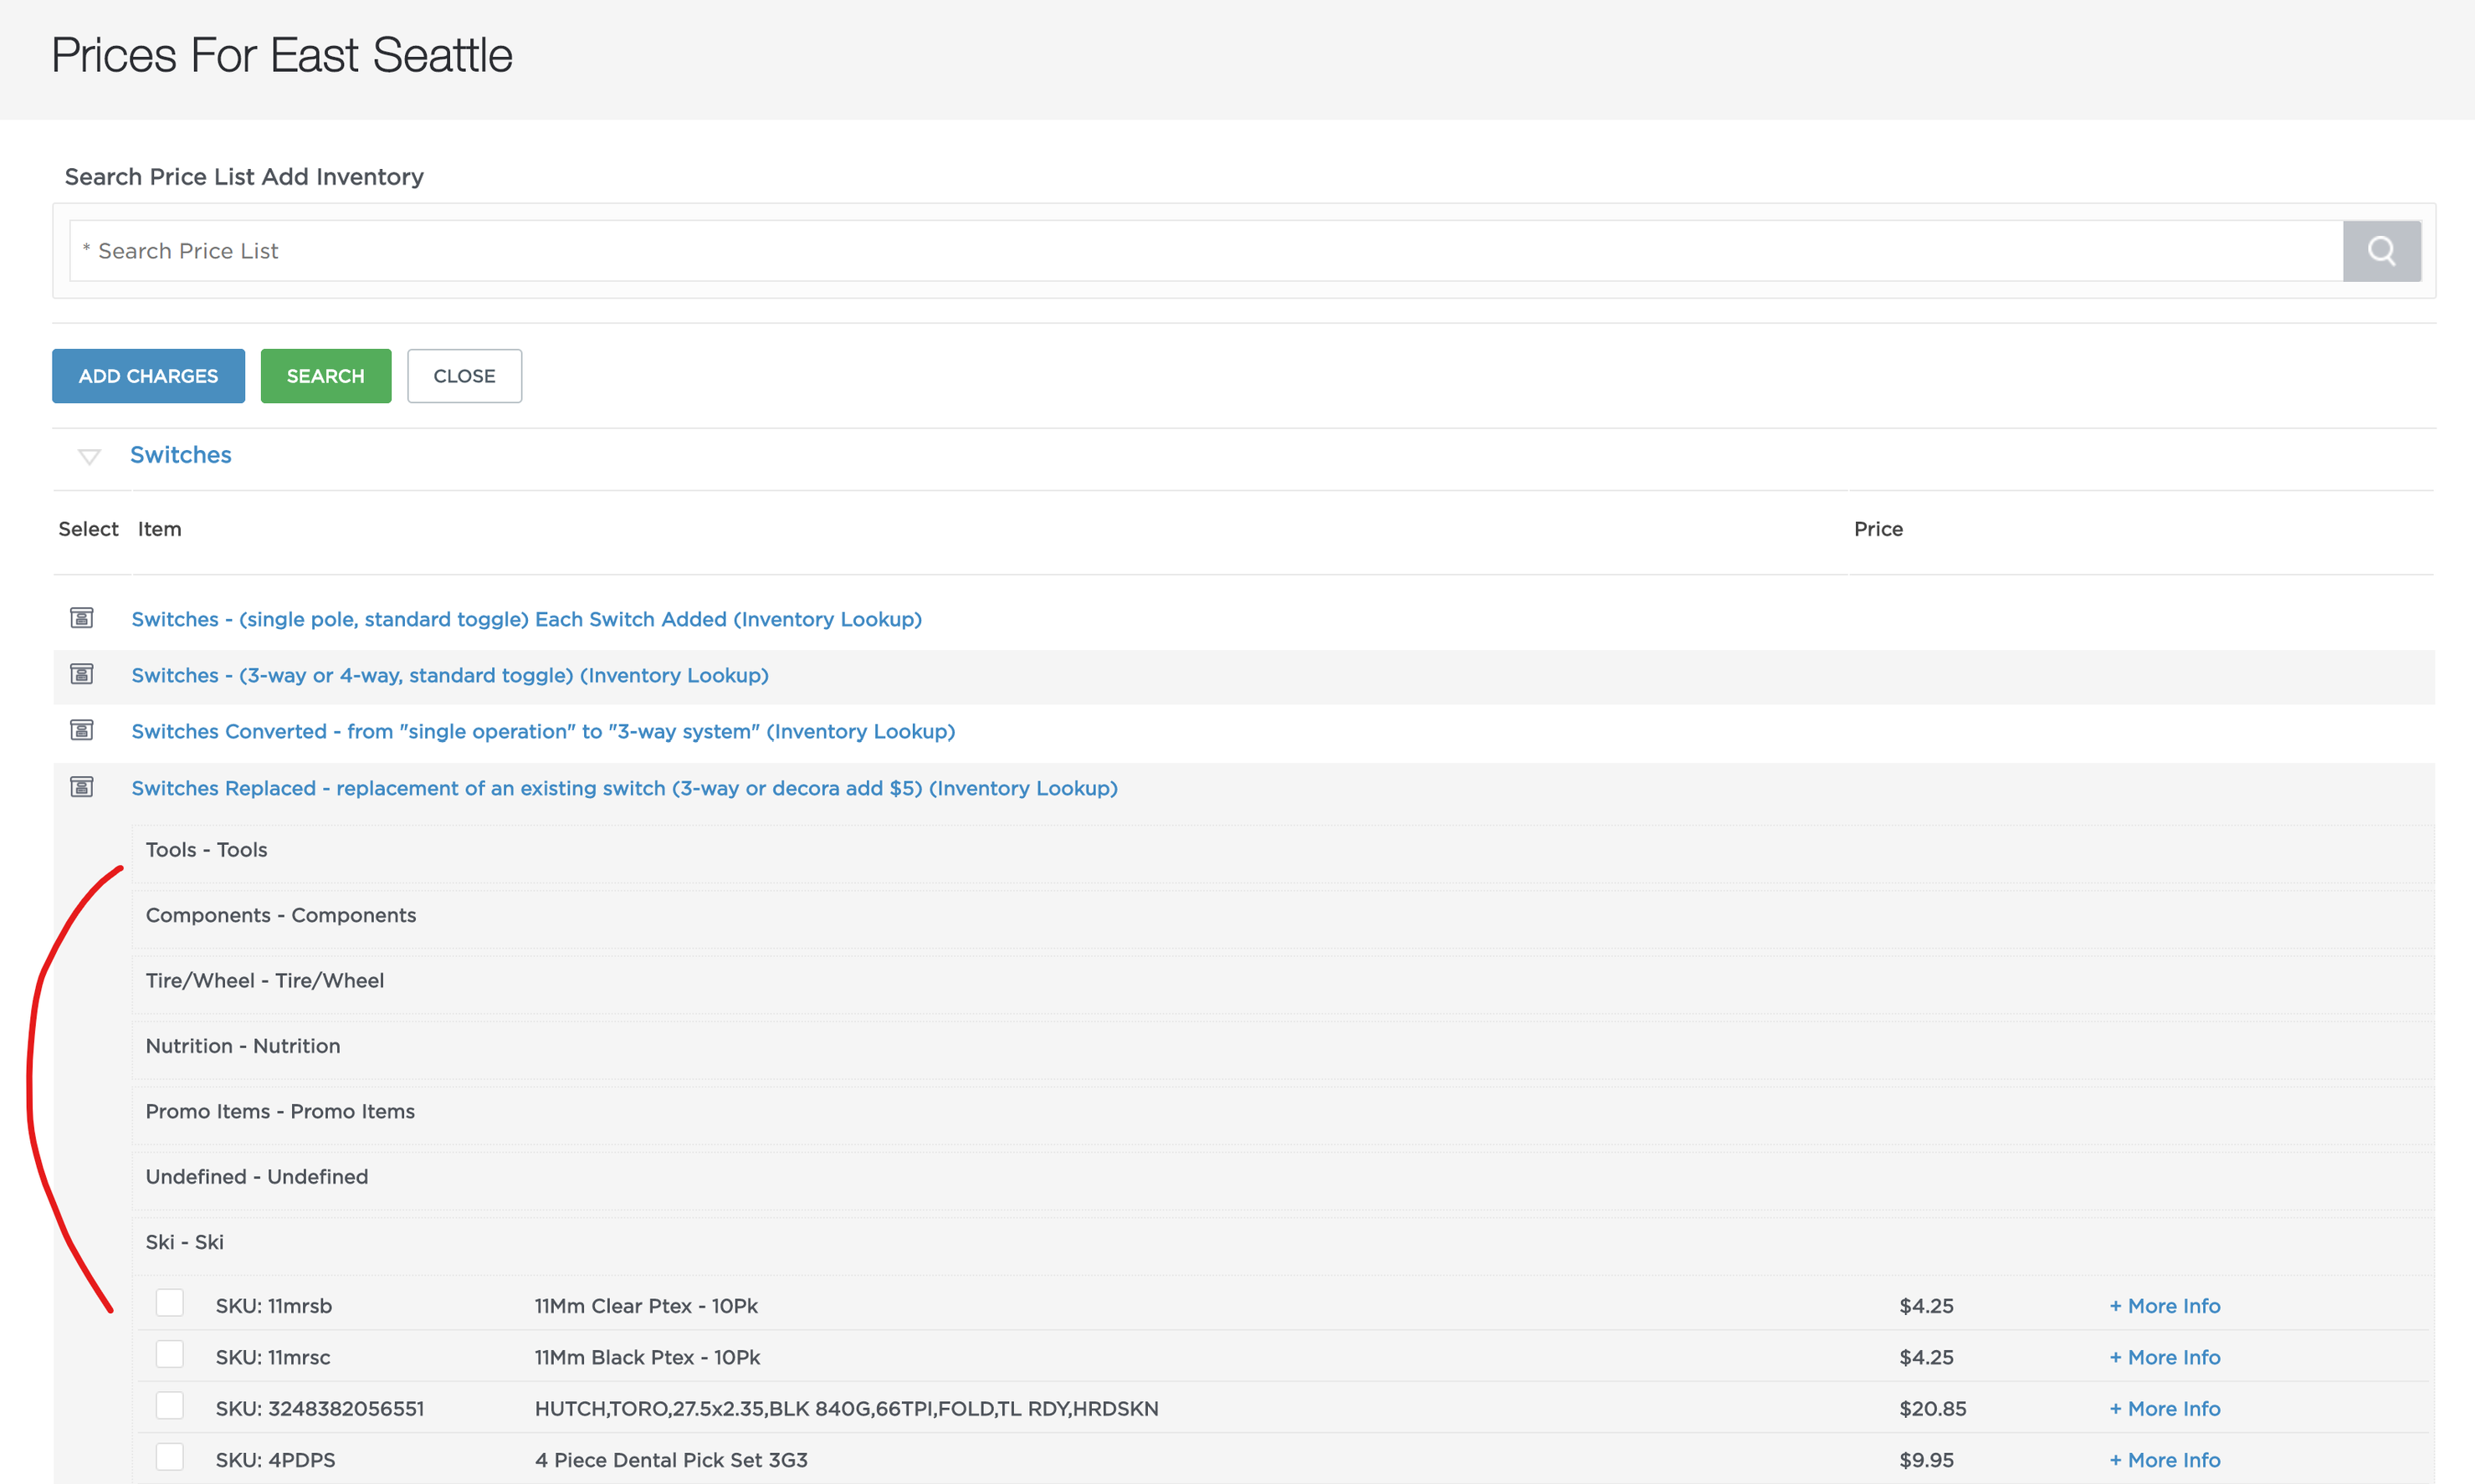Click the Select column header
Viewport: 2475px width, 1484px height.
pyautogui.click(x=88, y=529)
